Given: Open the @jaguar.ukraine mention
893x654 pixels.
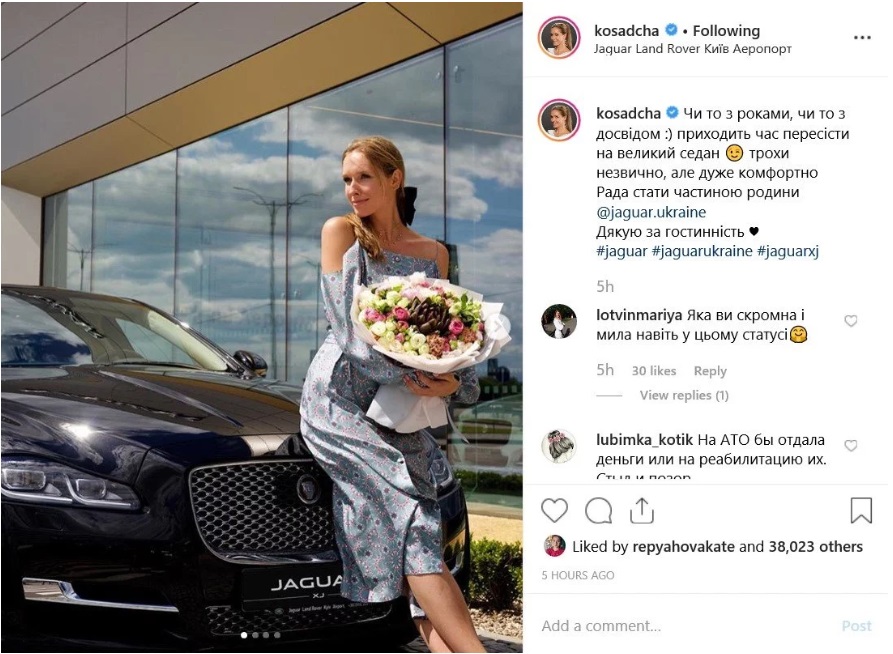Looking at the screenshot, I should point(651,212).
